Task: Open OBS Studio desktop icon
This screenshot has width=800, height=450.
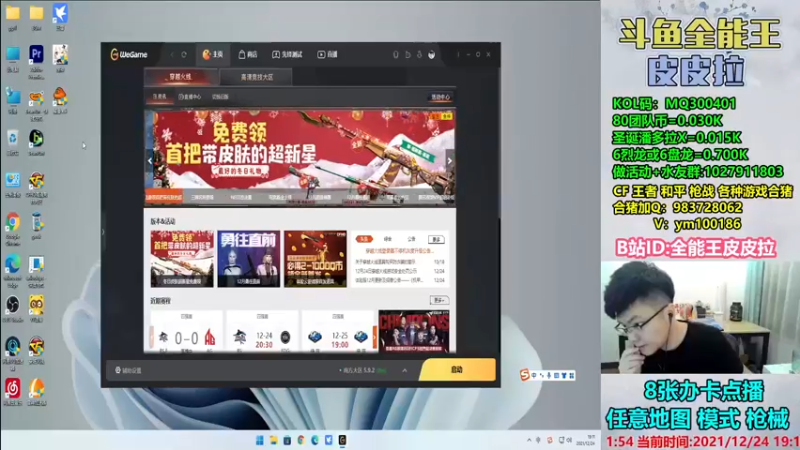Action: click(13, 306)
